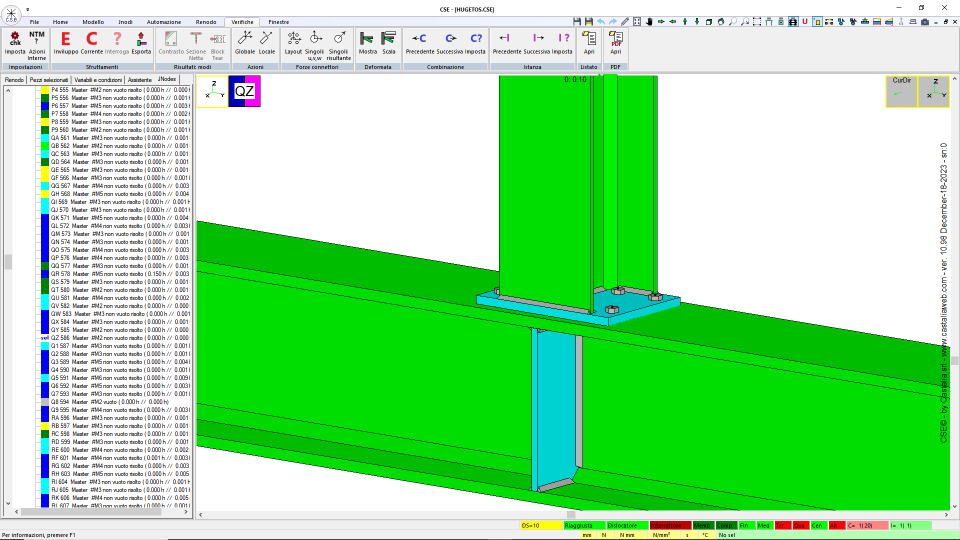Open the Pezzi selezionati panel tab
Viewport: 960px width, 540px height.
tap(49, 80)
